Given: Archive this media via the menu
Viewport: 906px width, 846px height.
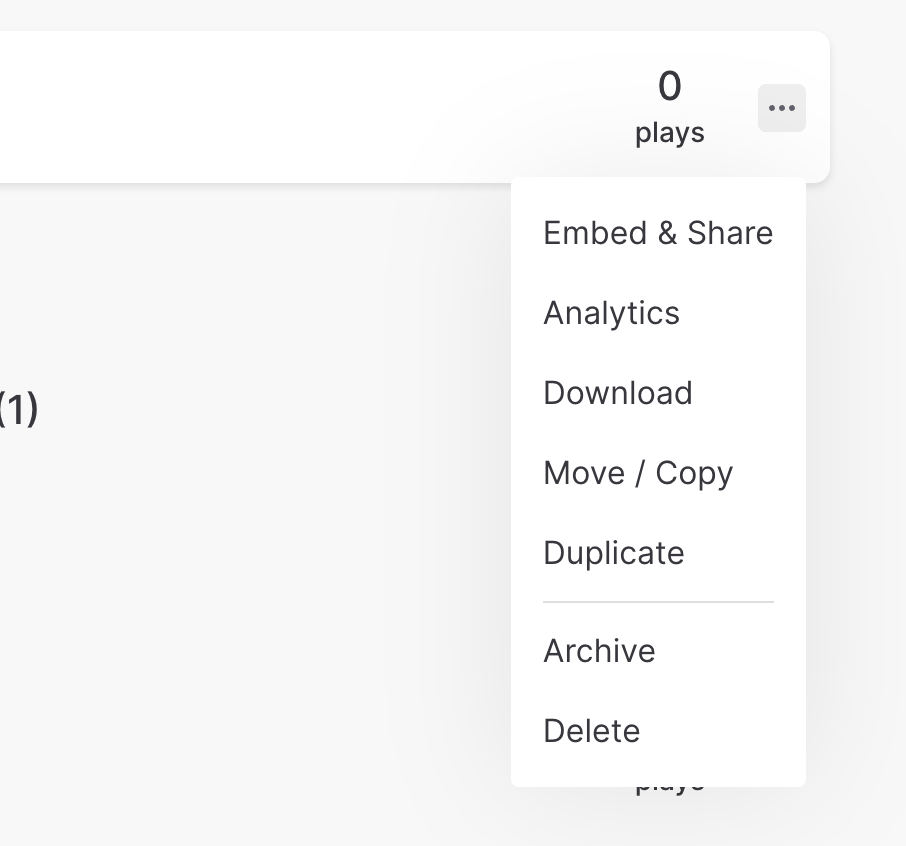Looking at the screenshot, I should [658, 651].
